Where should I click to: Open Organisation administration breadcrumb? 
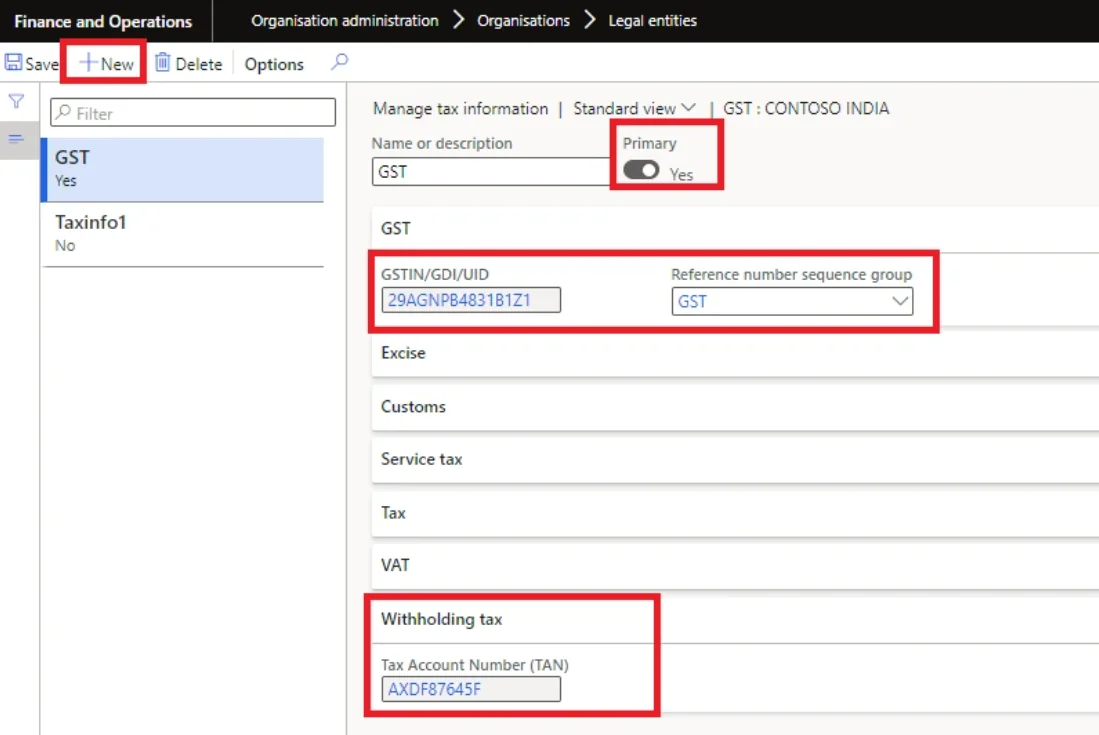345,21
